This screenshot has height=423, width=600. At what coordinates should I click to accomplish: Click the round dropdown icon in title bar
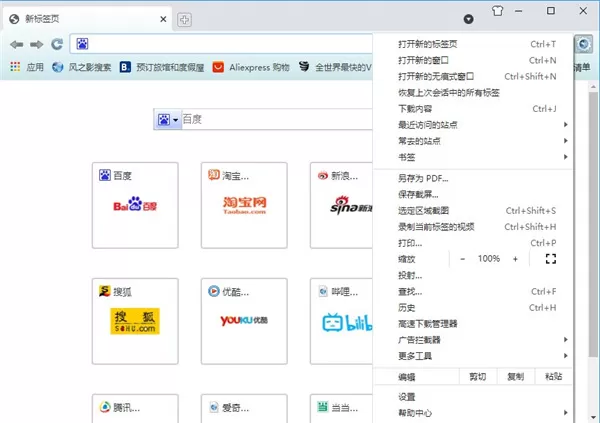click(468, 19)
